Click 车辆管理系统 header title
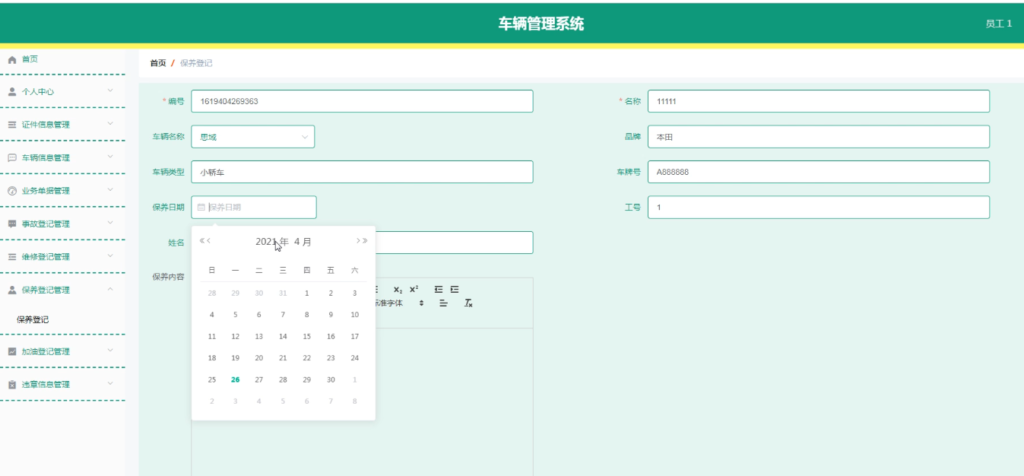The width and height of the screenshot is (1024, 476). (x=541, y=24)
